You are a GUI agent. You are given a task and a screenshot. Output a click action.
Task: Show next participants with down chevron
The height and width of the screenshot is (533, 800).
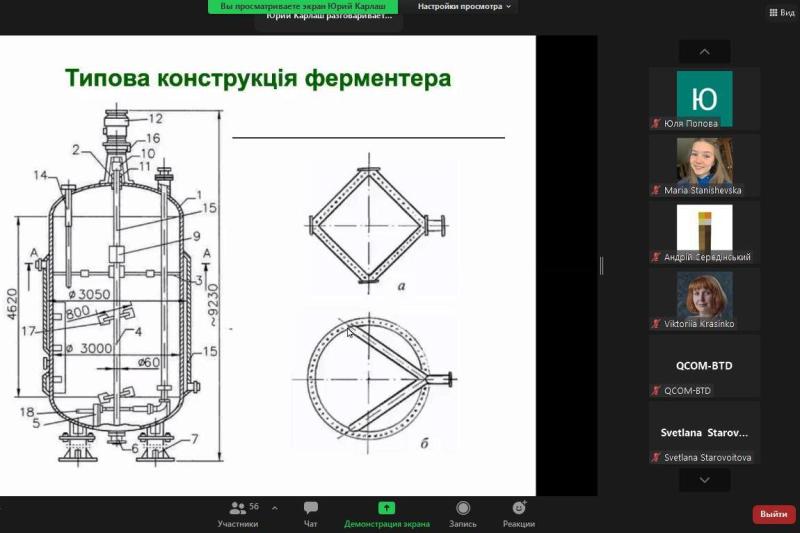coord(705,480)
